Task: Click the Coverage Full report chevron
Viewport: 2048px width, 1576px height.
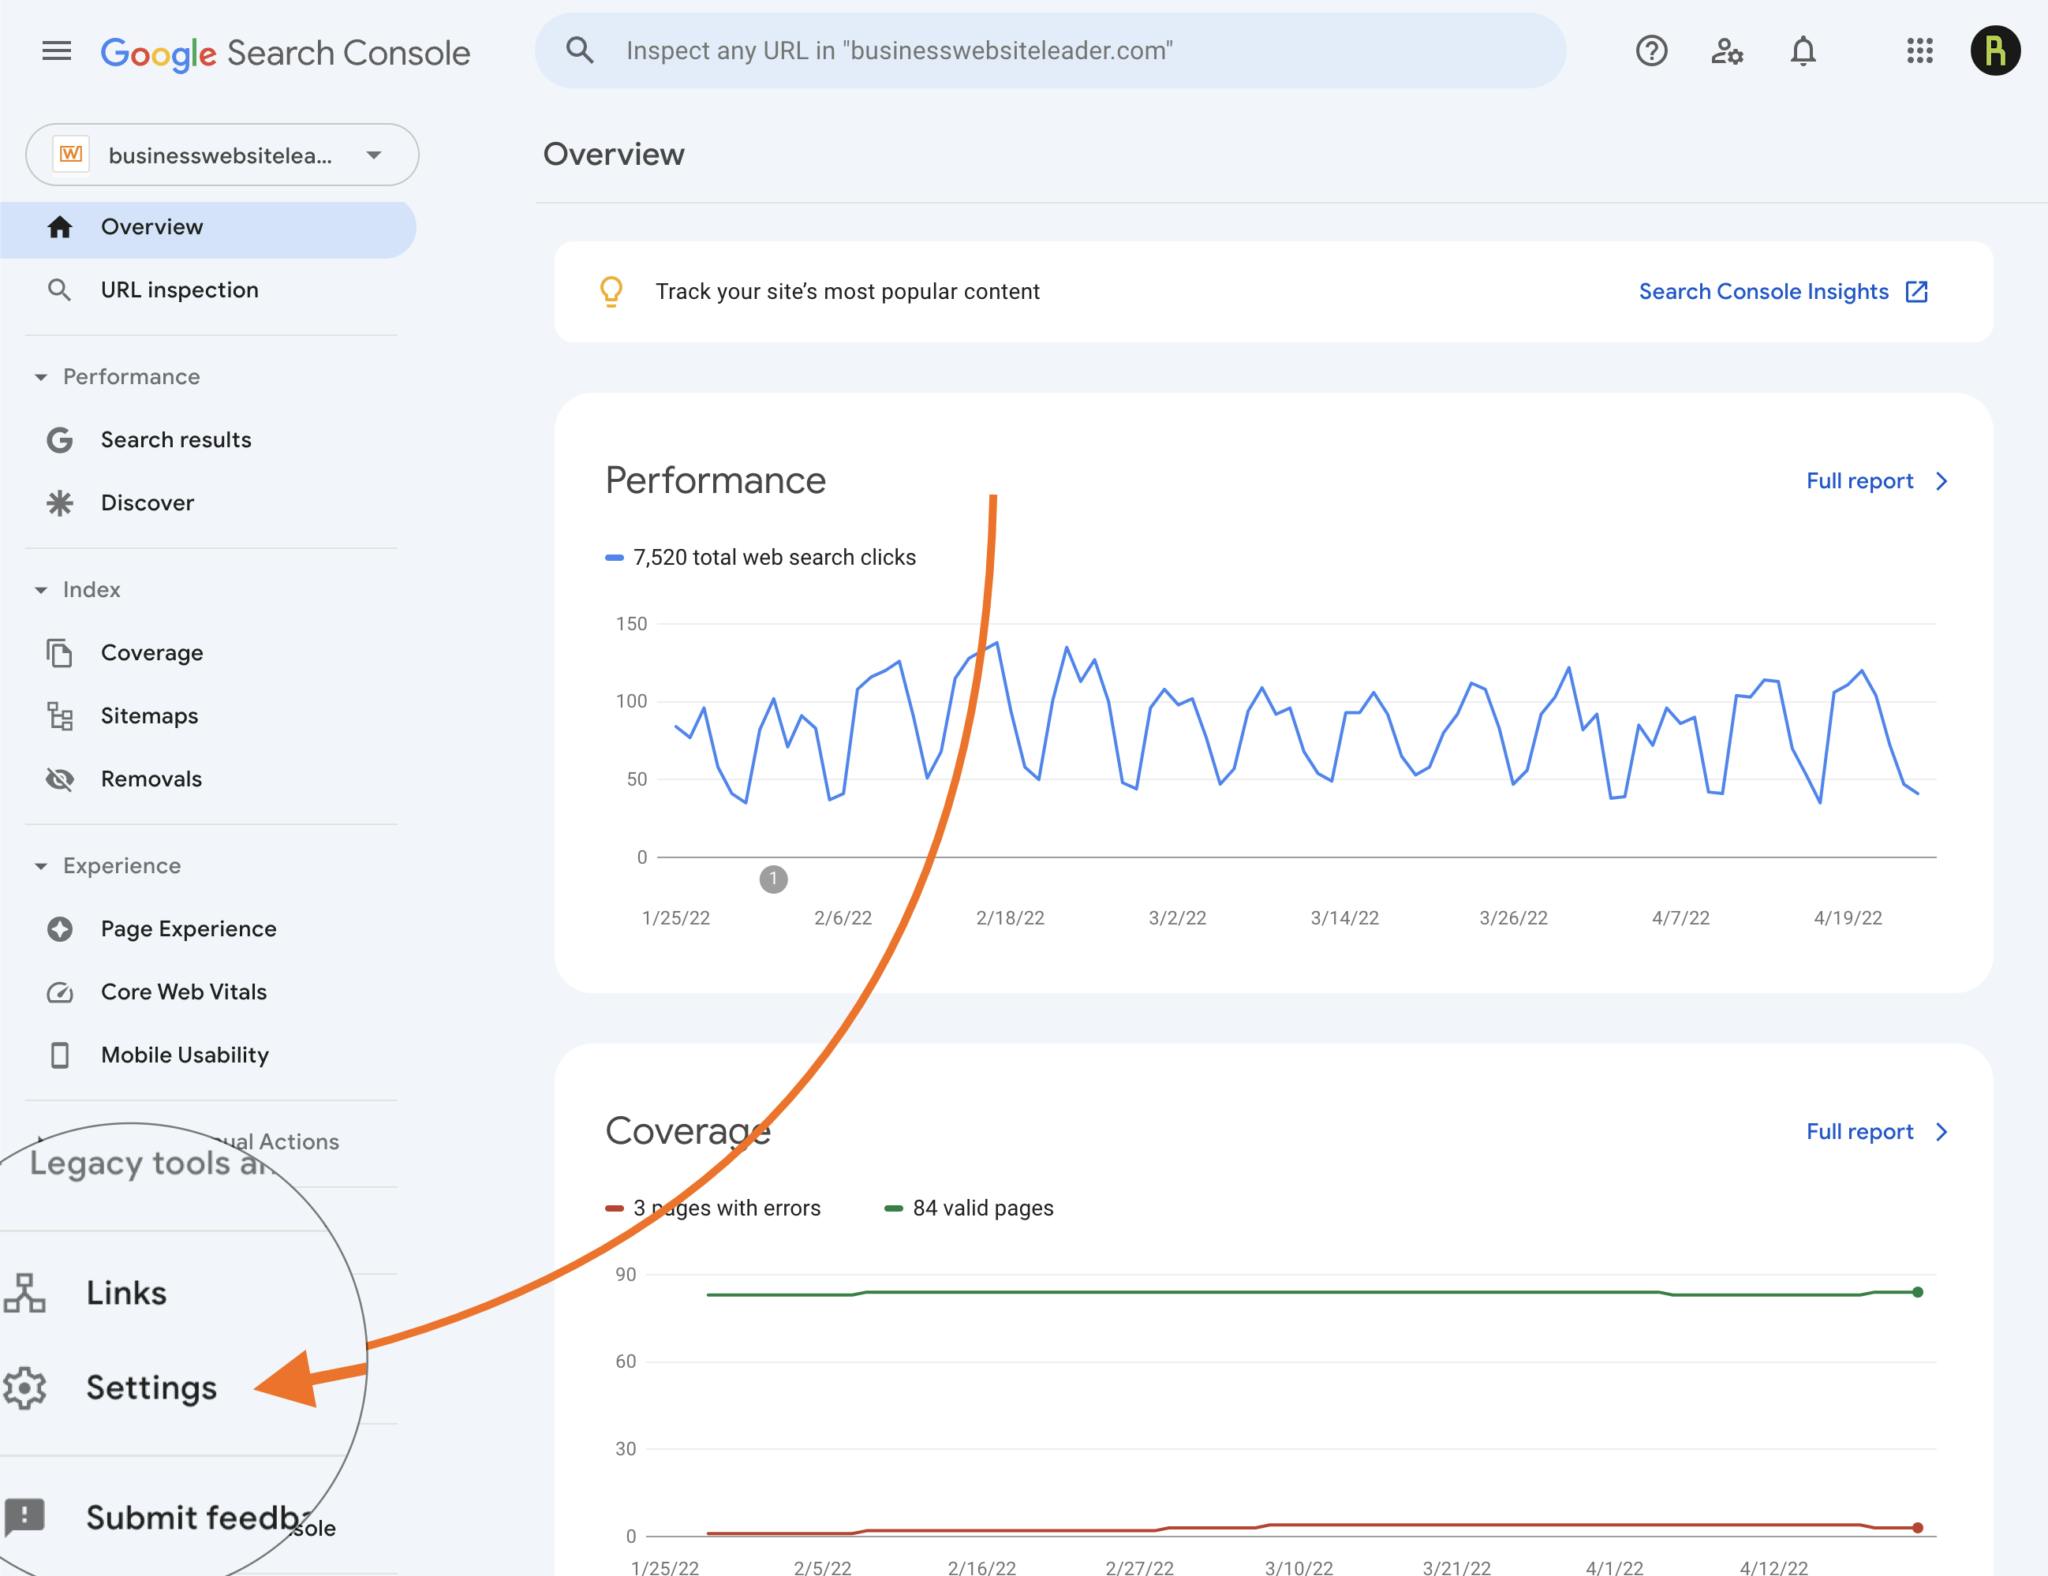Action: (x=1942, y=1132)
